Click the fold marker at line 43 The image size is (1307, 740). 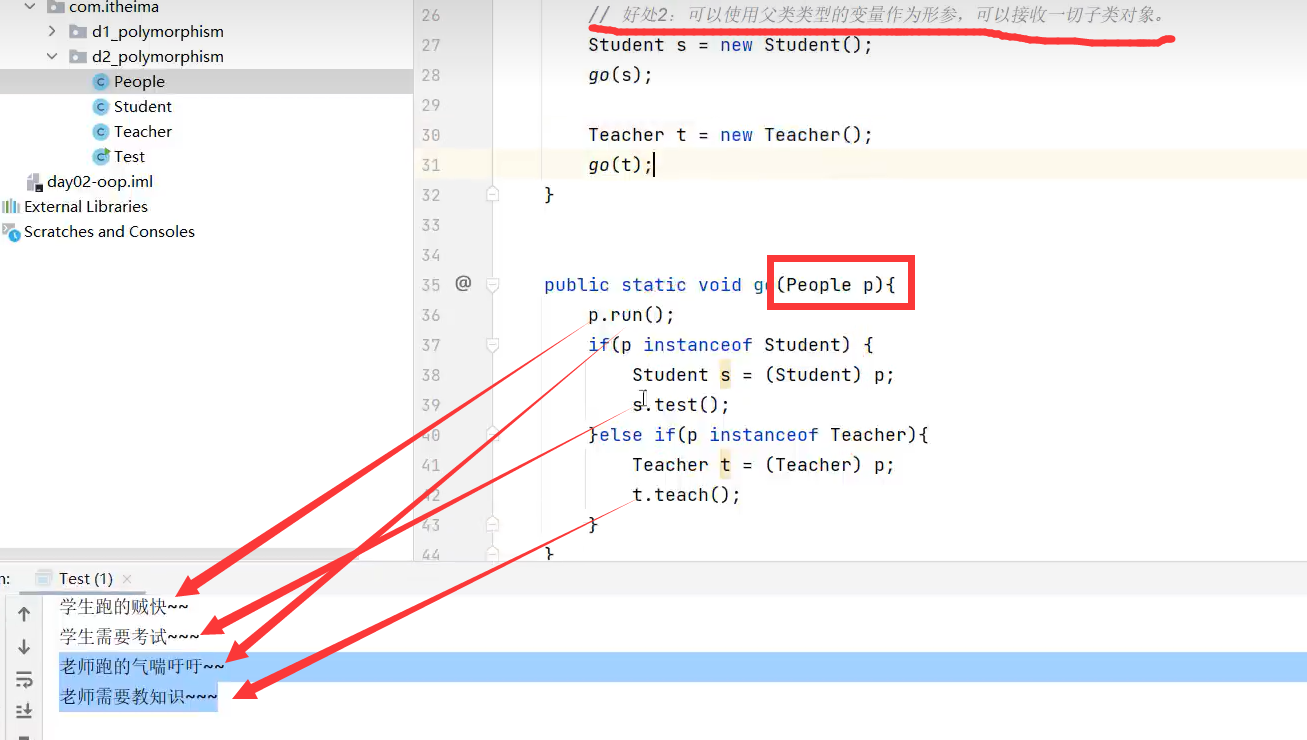tap(492, 523)
